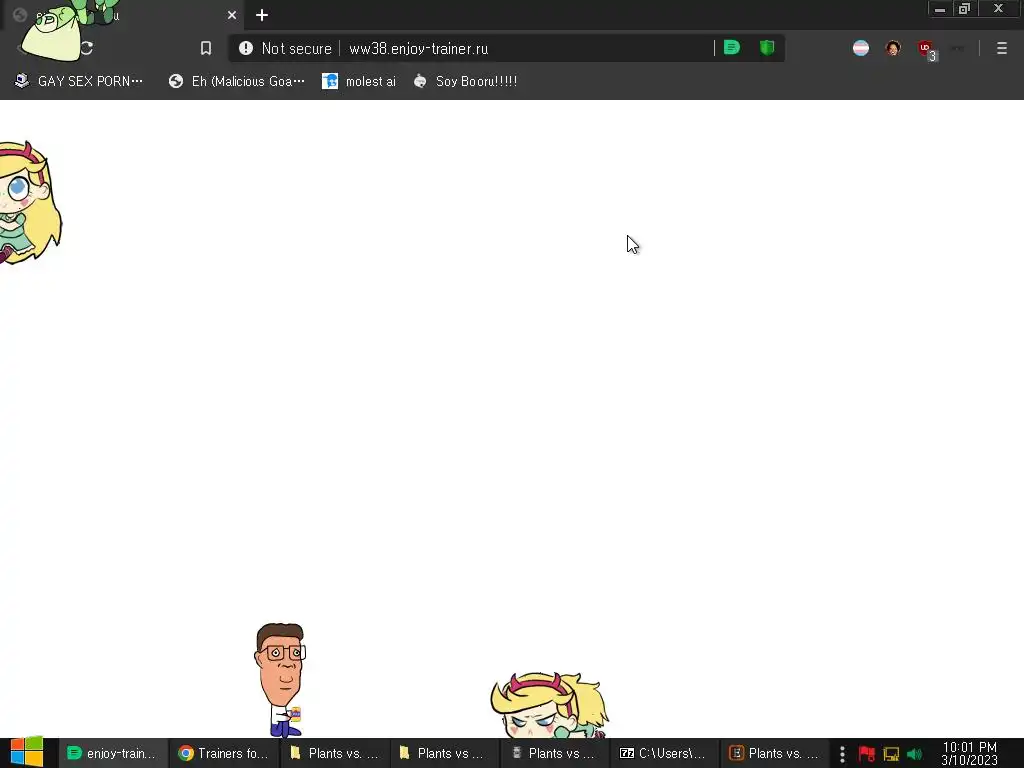Open the browser hamburger menu
The width and height of the screenshot is (1024, 768).
(1001, 48)
